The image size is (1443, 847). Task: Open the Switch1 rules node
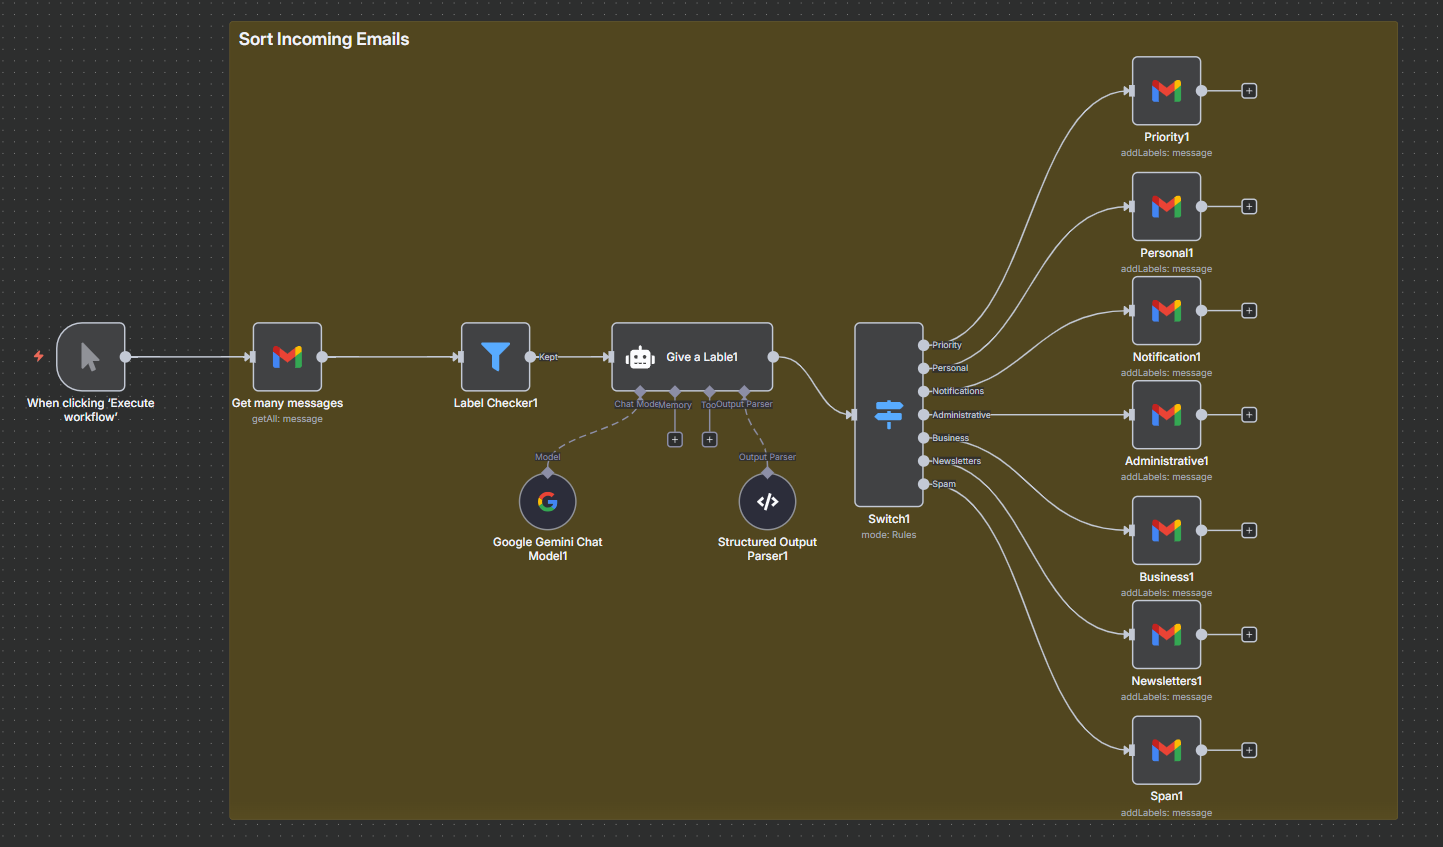coord(888,414)
